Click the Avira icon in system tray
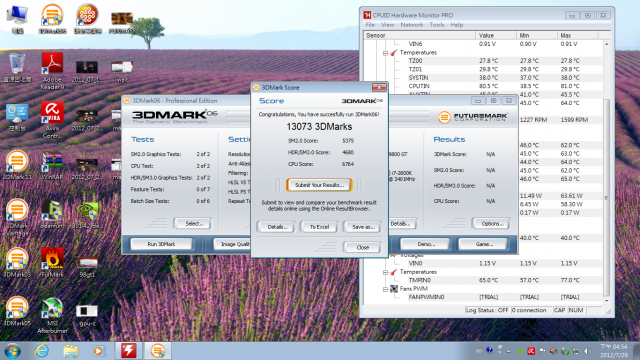Screen dimensions: 640x360 click(531, 351)
